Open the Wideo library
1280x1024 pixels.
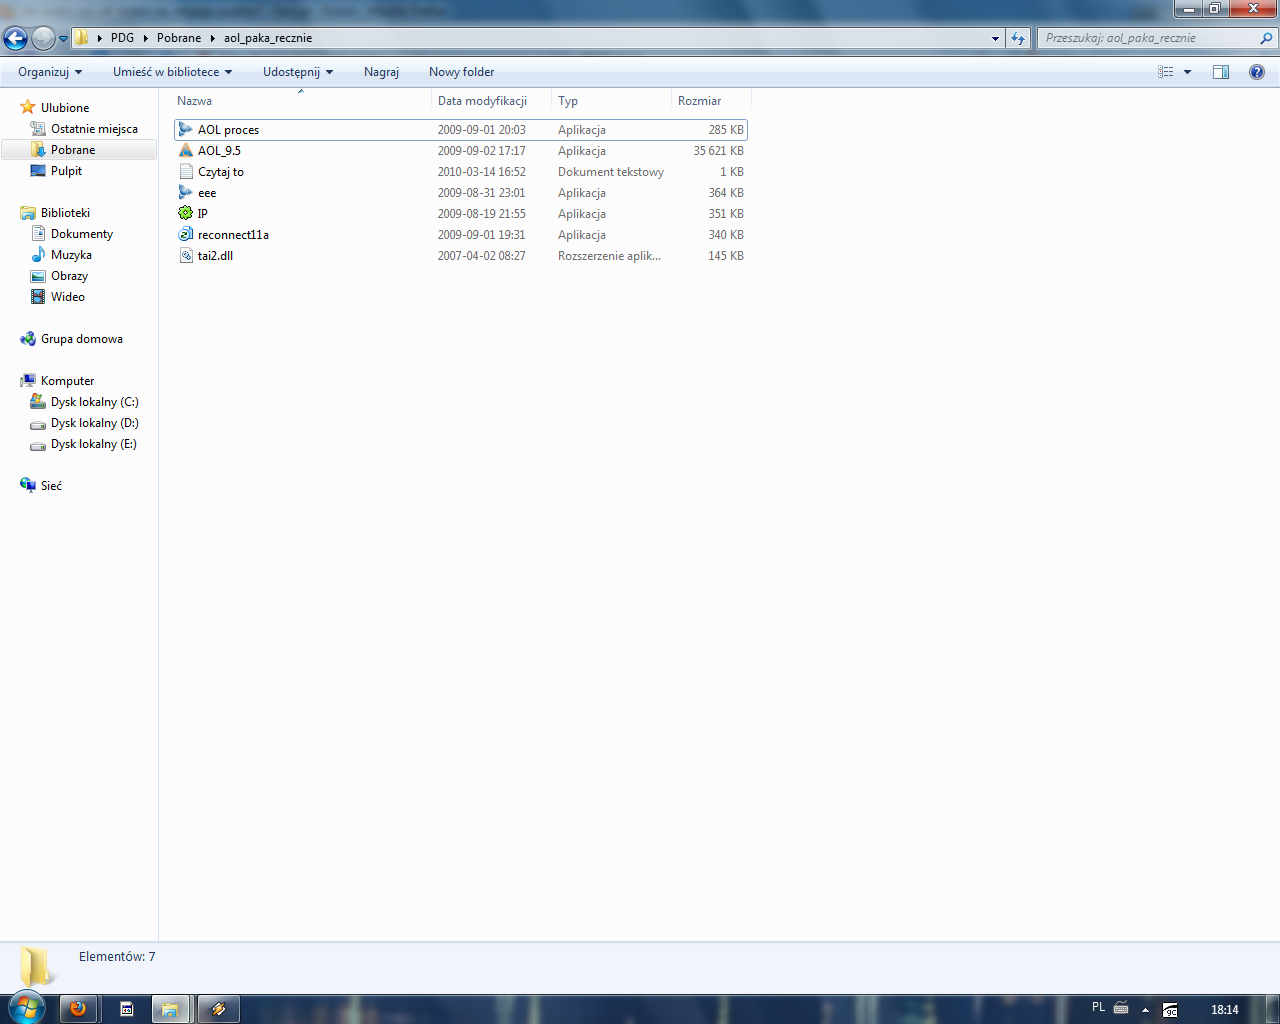67,297
